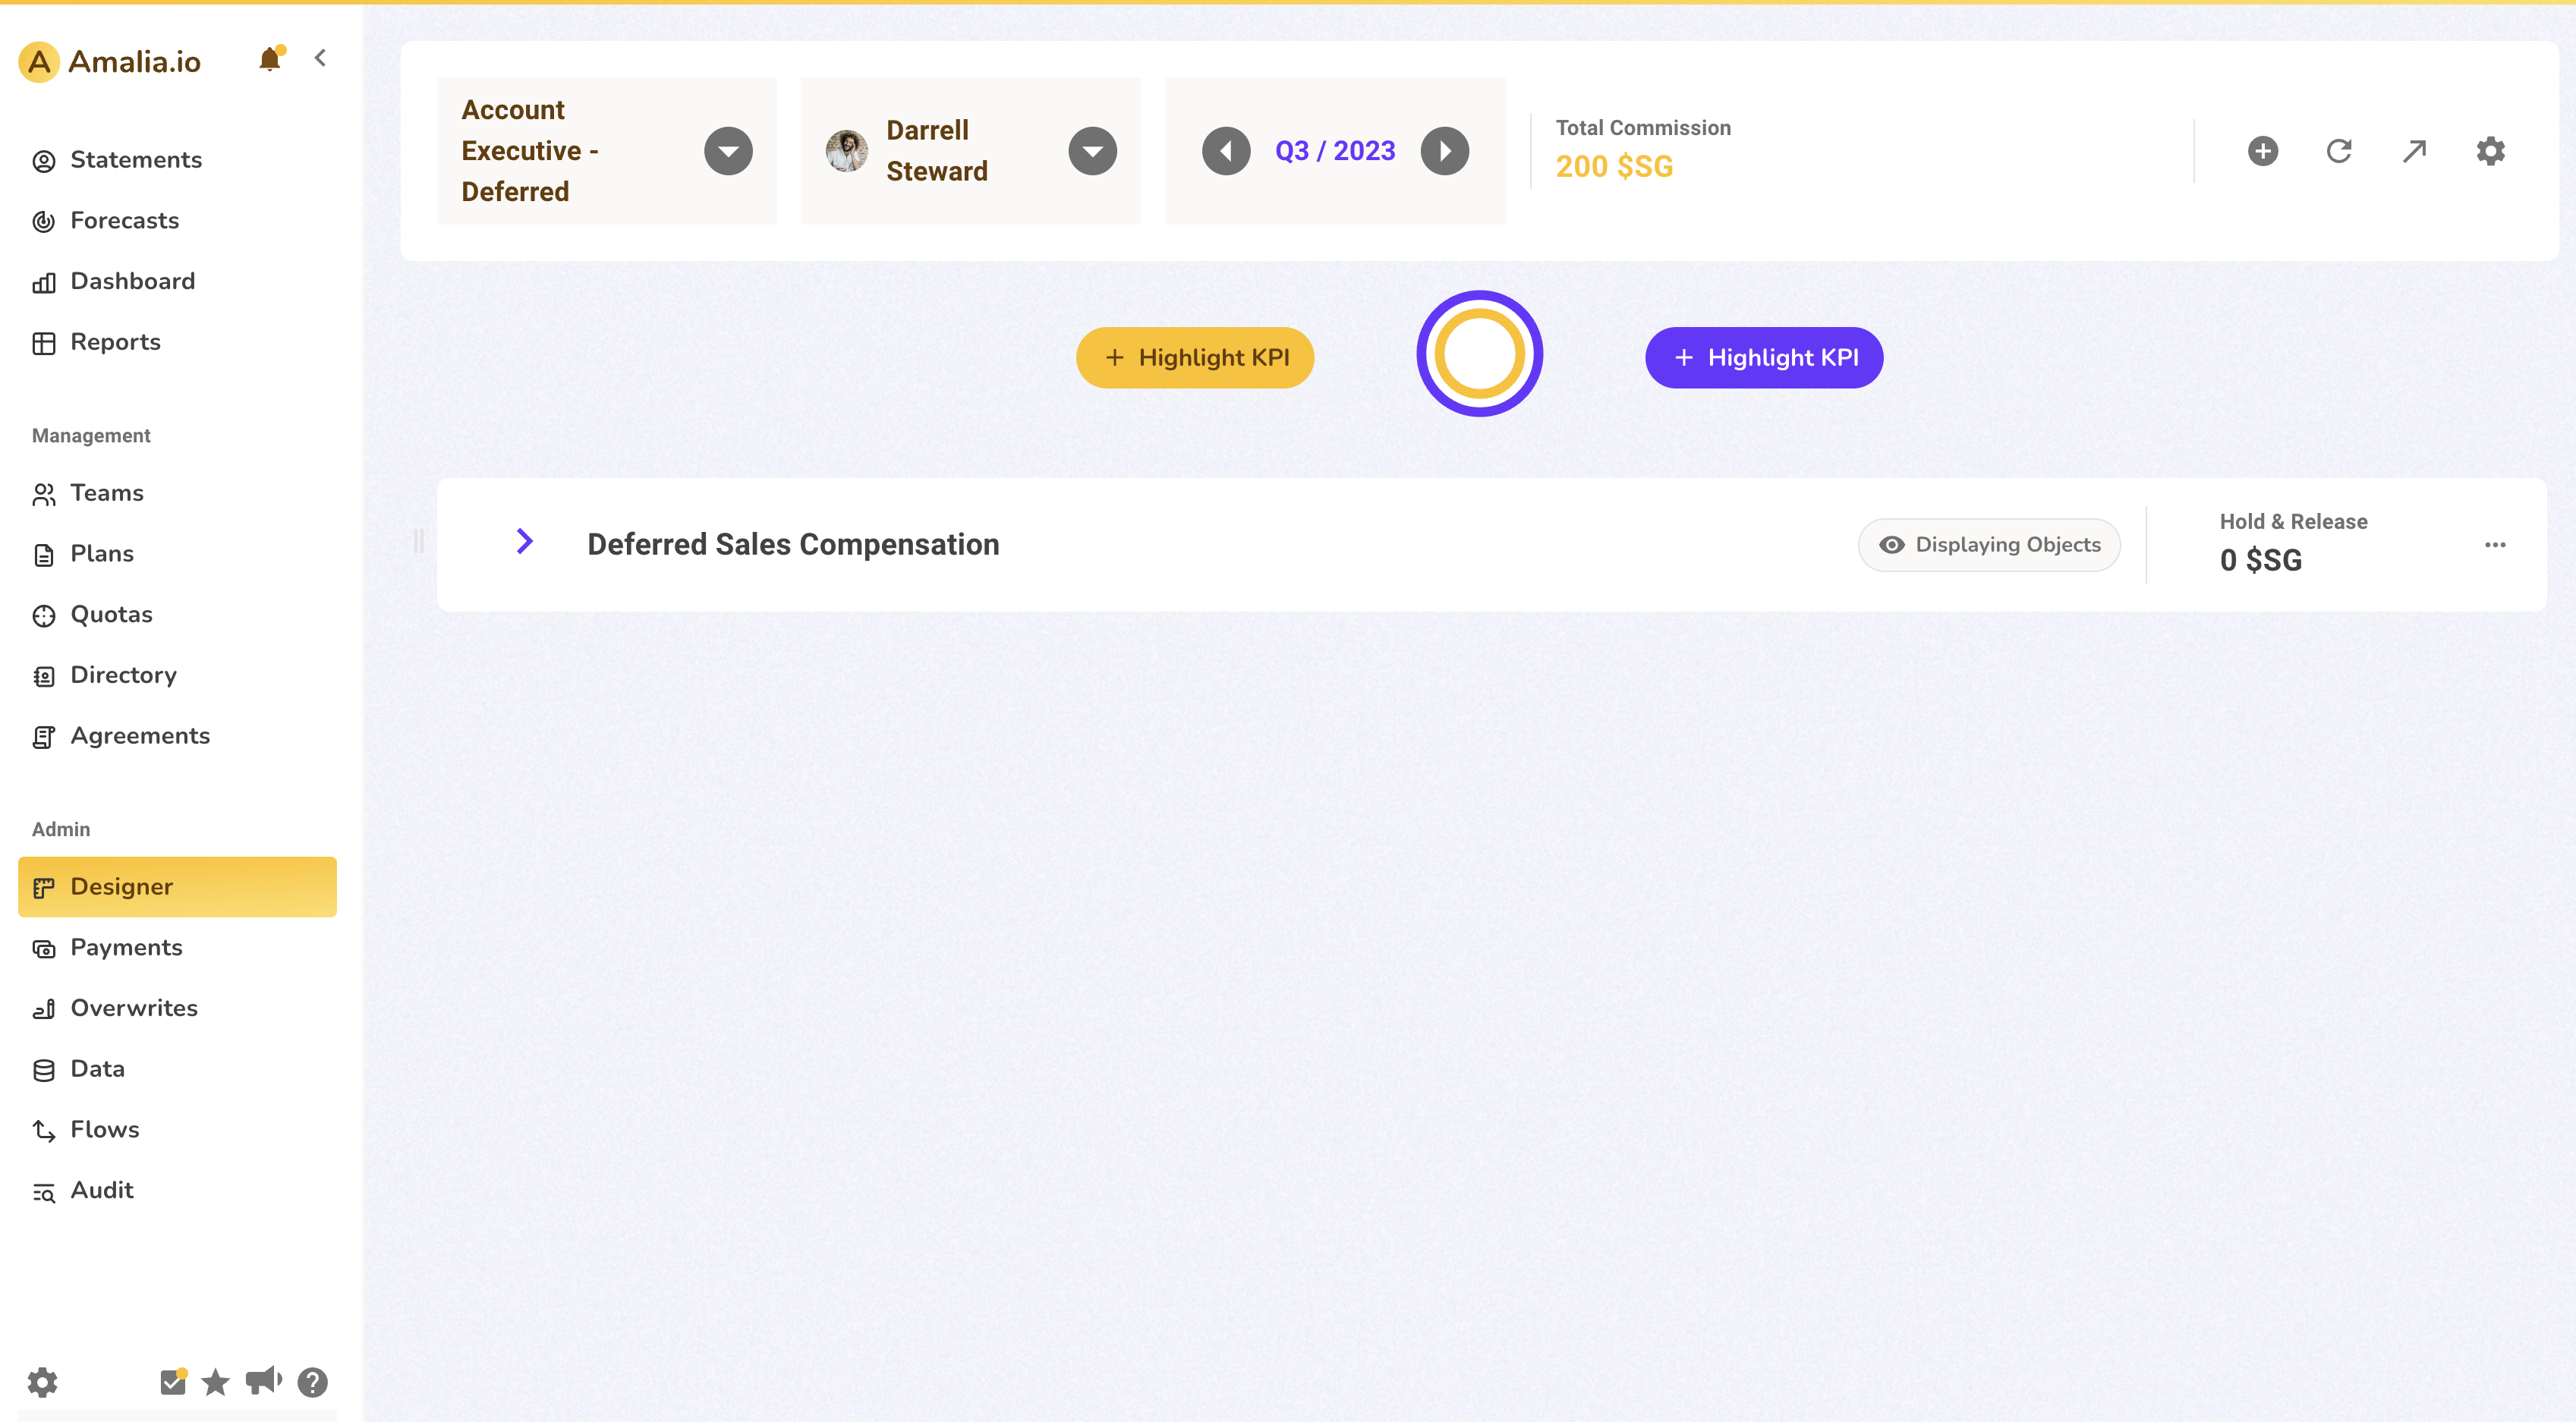The height and width of the screenshot is (1422, 2576).
Task: Click Darrell Steward's avatar
Action: pos(846,151)
